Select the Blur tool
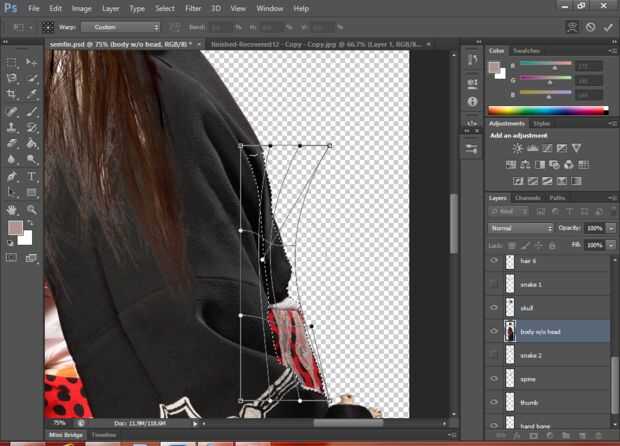 click(x=11, y=159)
